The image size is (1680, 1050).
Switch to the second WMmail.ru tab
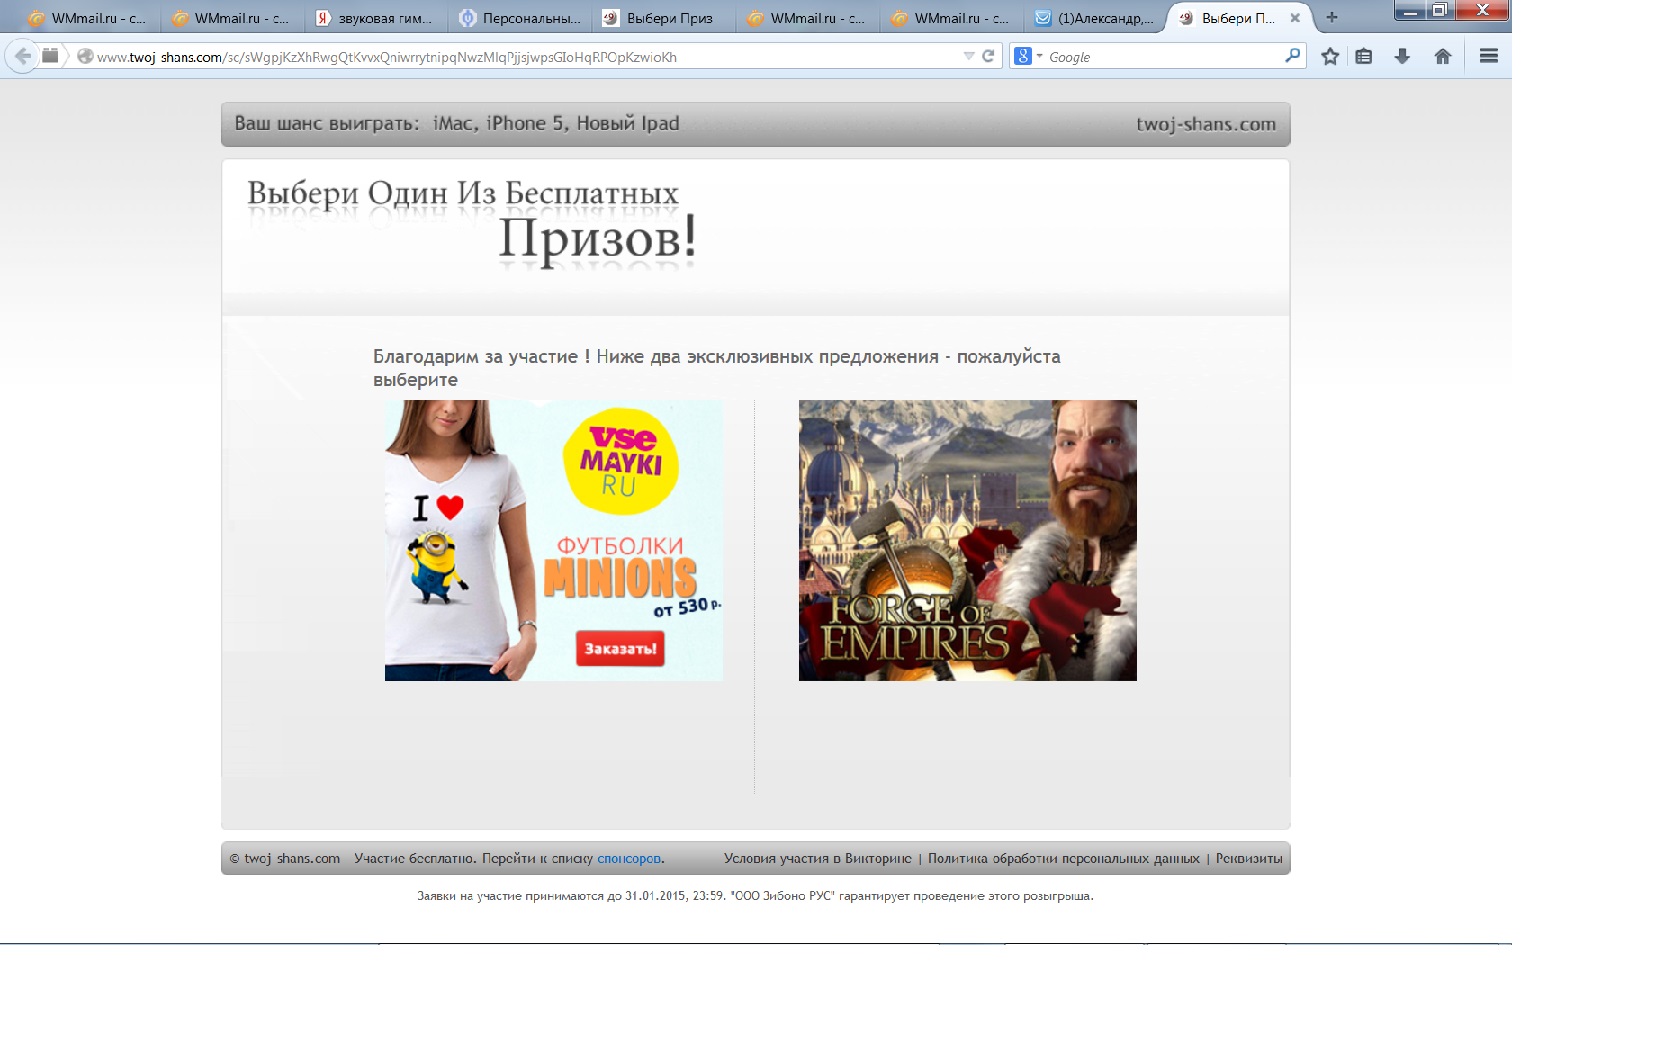click(x=231, y=18)
